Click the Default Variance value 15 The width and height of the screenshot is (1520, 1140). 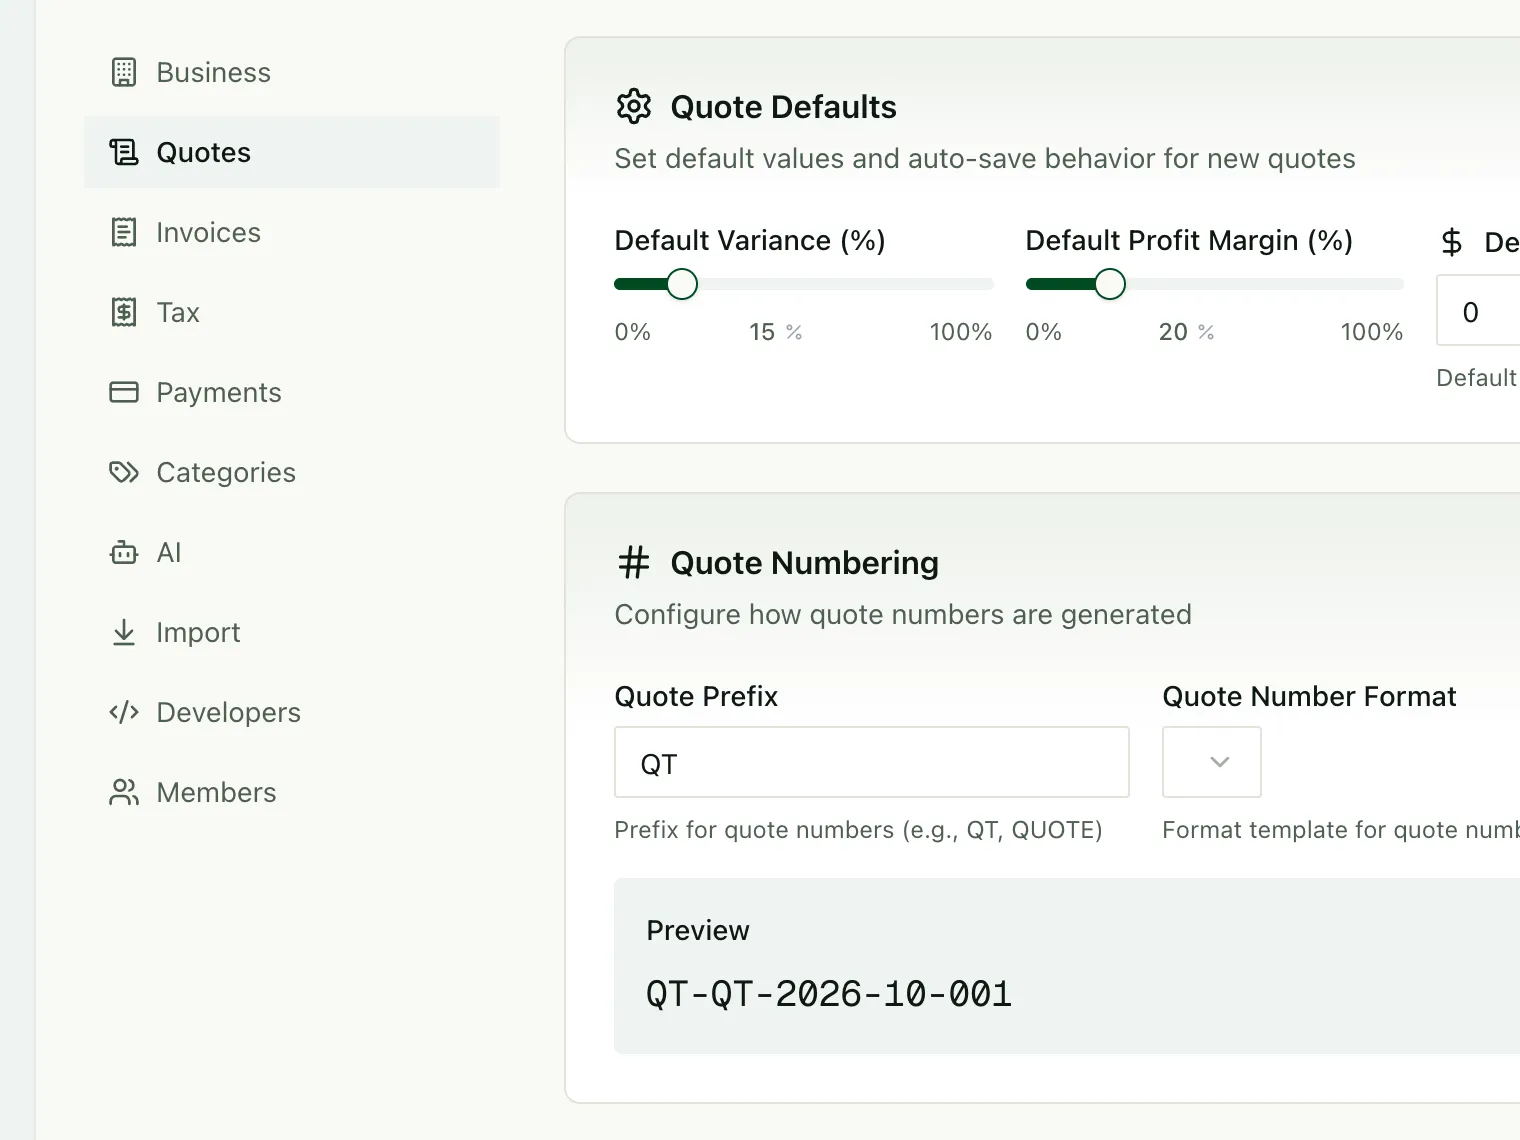[x=762, y=332]
